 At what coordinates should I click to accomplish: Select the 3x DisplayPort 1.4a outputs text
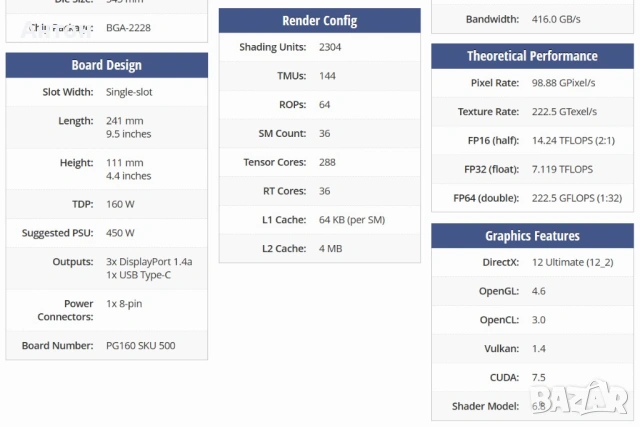click(149, 262)
